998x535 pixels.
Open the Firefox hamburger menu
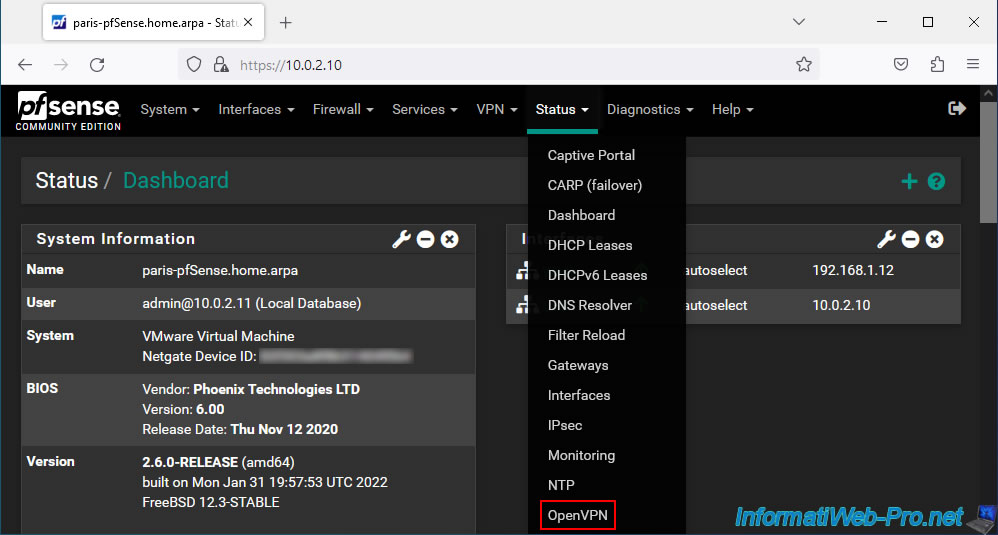pos(973,64)
